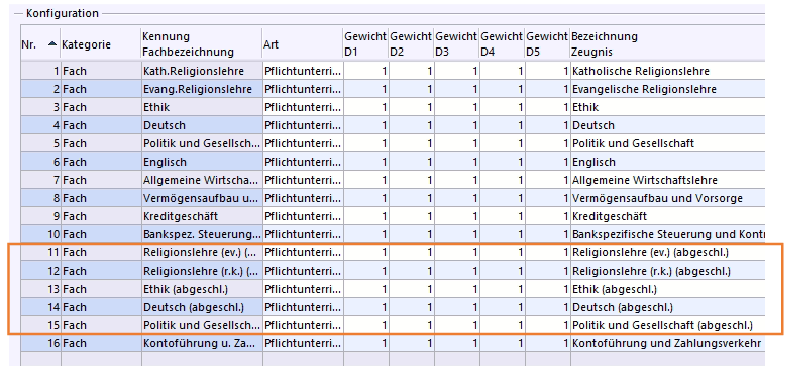The image size is (789, 373).
Task: Select the Religionslehre (ev.) Fachbezeichnung cell
Action: coord(201,253)
